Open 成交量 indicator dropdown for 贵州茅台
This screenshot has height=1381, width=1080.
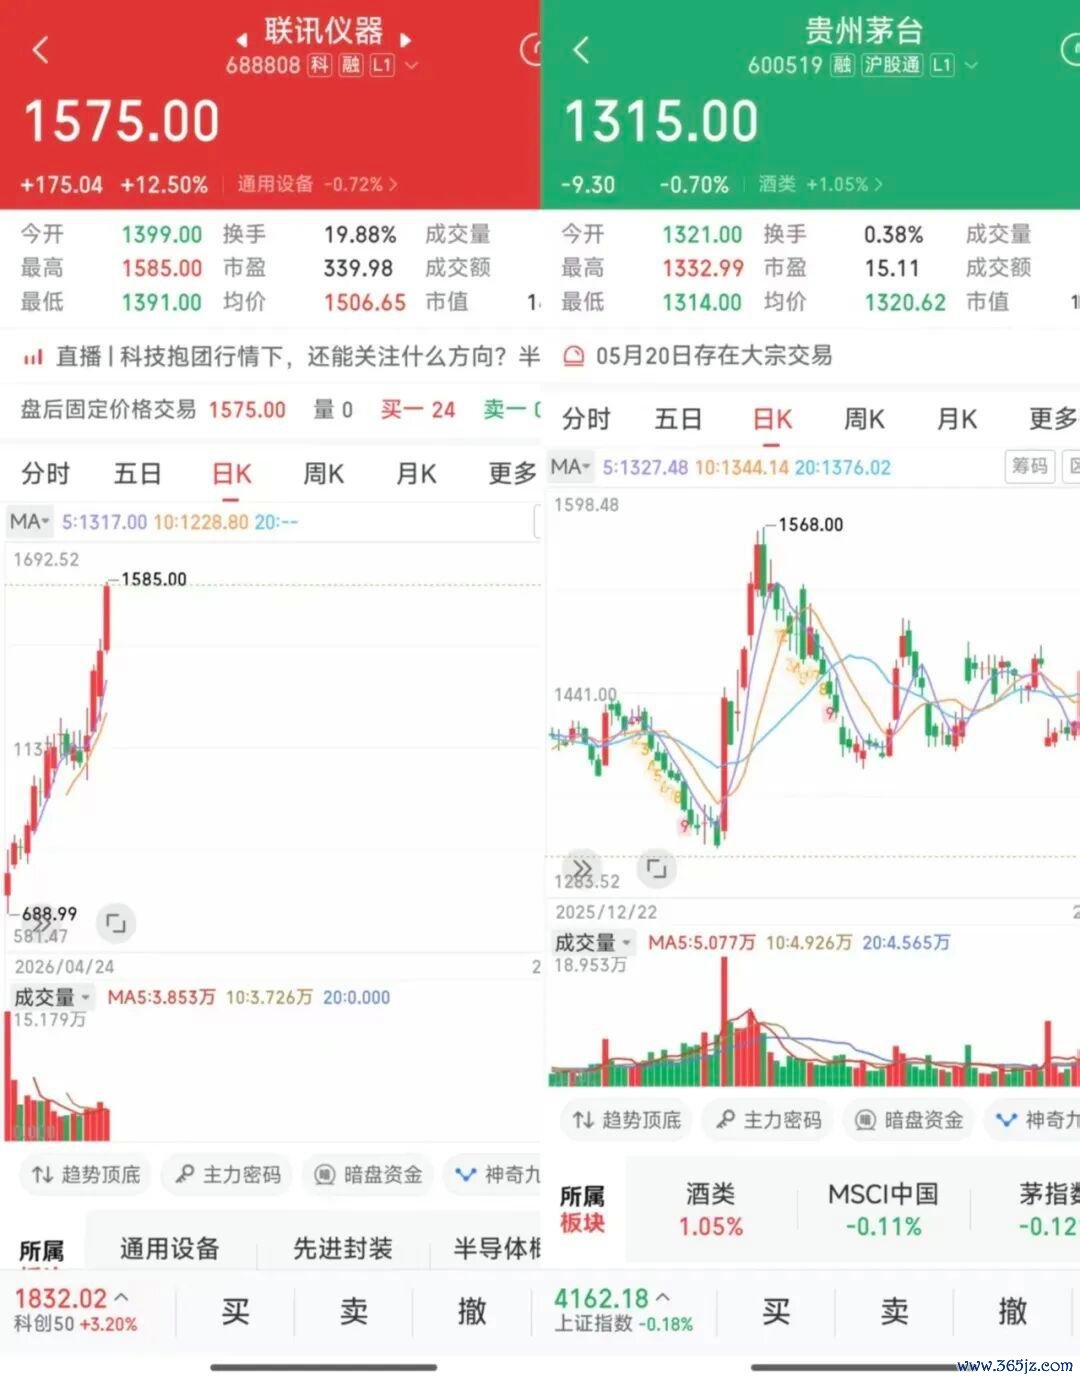point(594,943)
